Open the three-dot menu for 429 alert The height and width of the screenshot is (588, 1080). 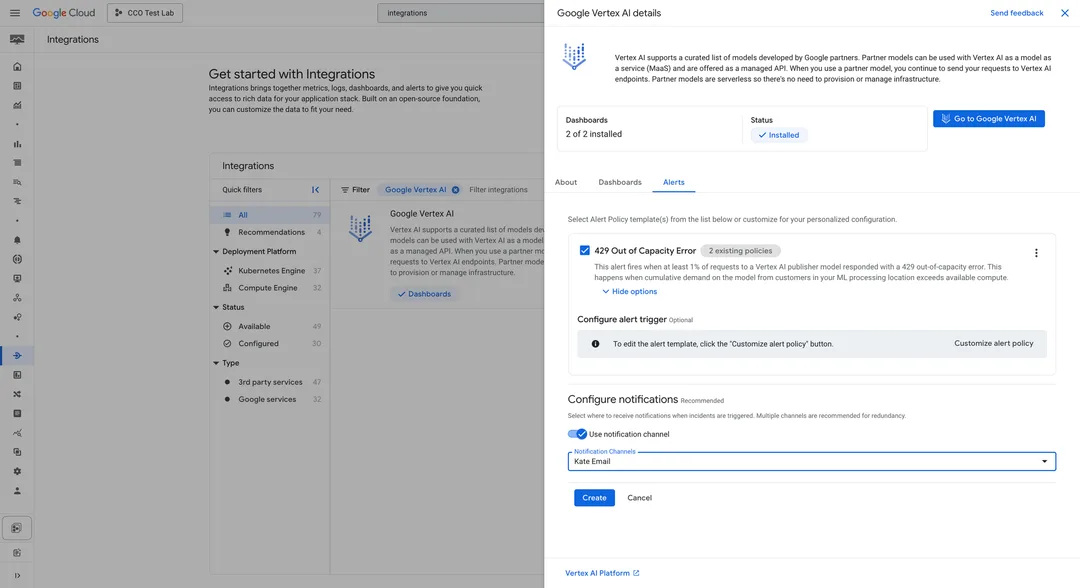click(x=1036, y=253)
